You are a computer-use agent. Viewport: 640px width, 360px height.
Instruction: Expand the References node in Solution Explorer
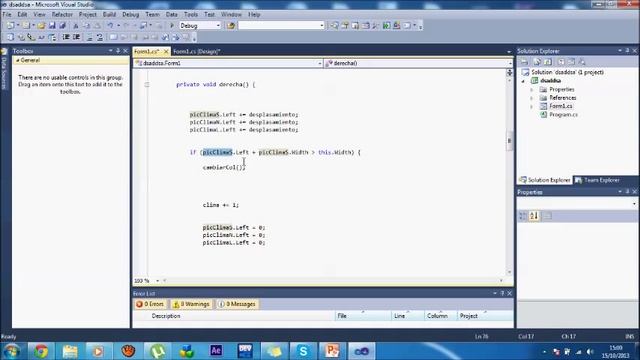(x=531, y=98)
